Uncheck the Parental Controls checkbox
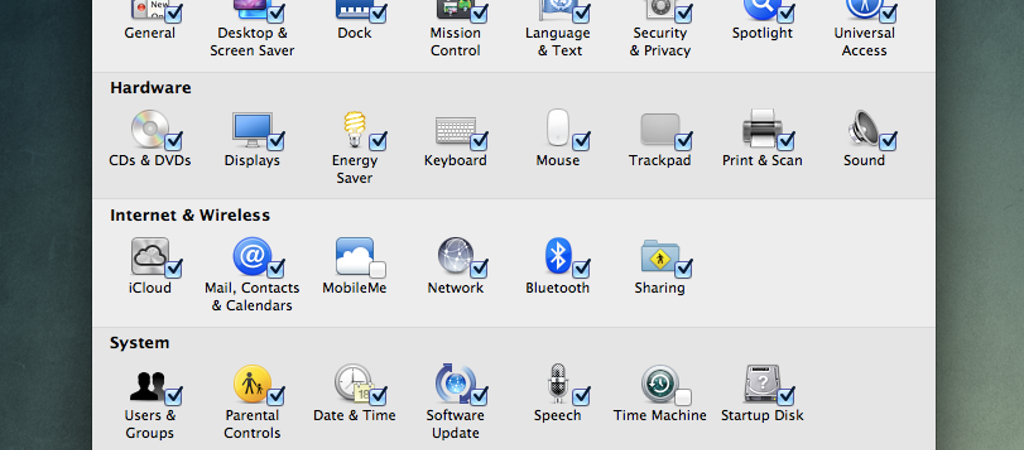 [x=276, y=396]
